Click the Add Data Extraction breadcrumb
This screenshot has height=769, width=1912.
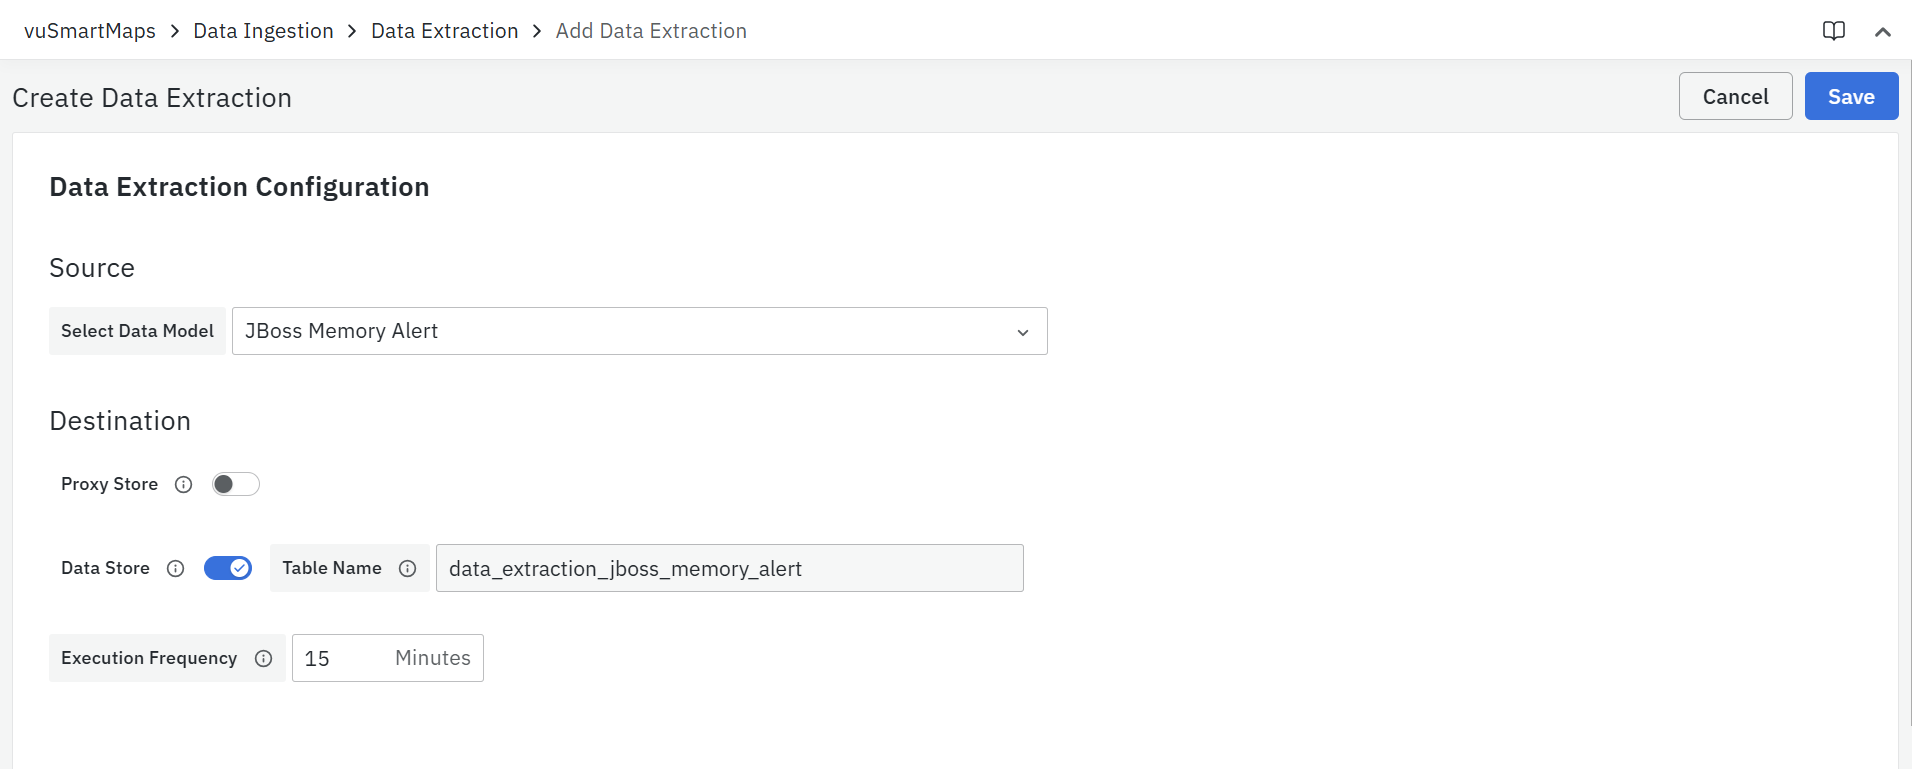pyautogui.click(x=651, y=31)
